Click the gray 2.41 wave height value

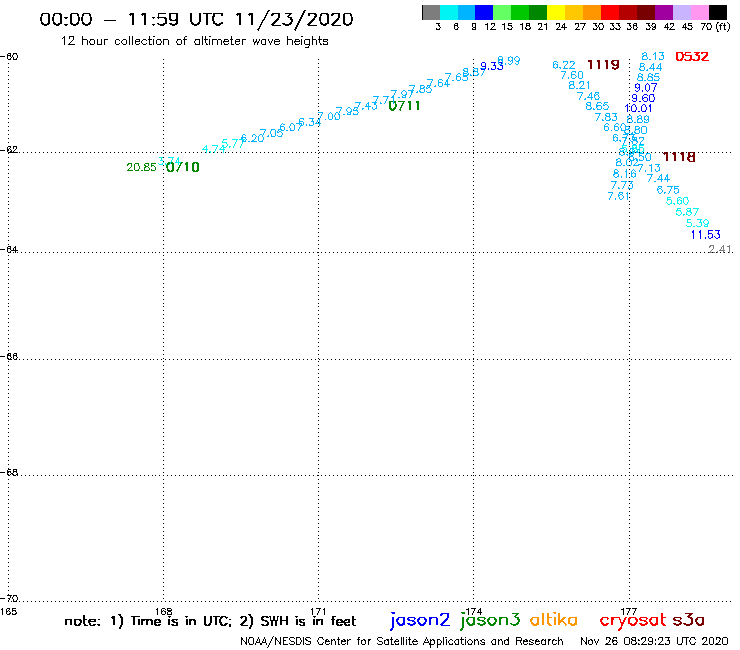(720, 249)
